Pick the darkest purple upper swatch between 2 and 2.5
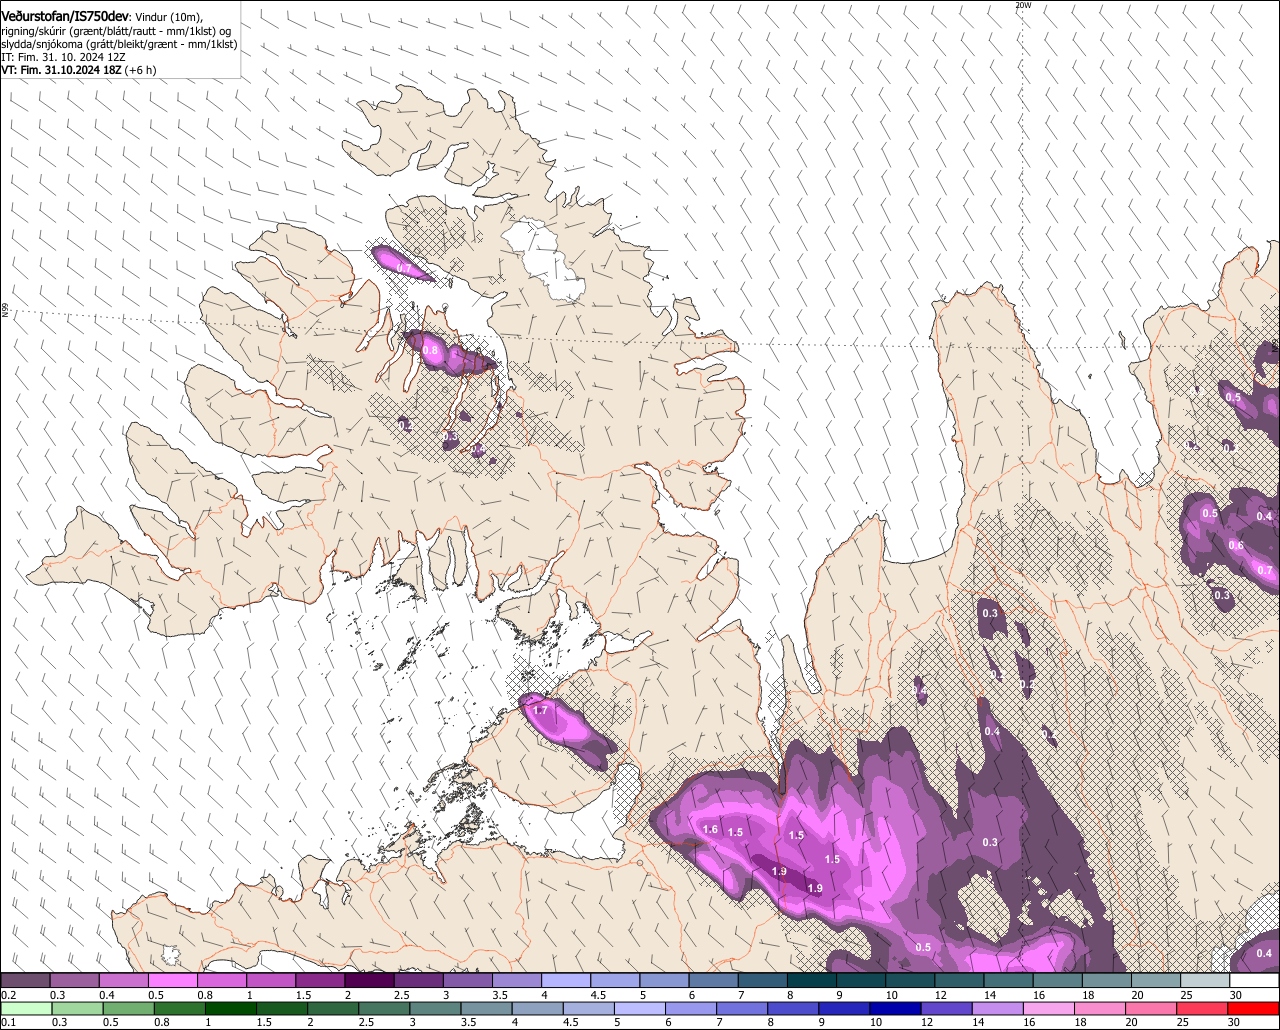 pyautogui.click(x=369, y=980)
